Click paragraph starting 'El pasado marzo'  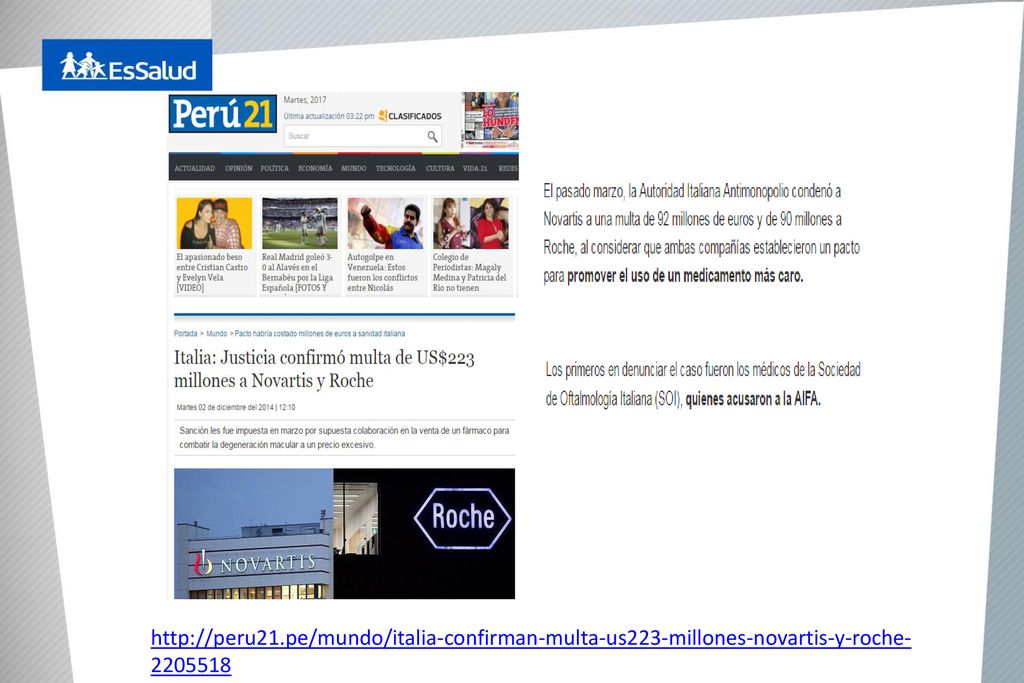pyautogui.click(x=701, y=233)
